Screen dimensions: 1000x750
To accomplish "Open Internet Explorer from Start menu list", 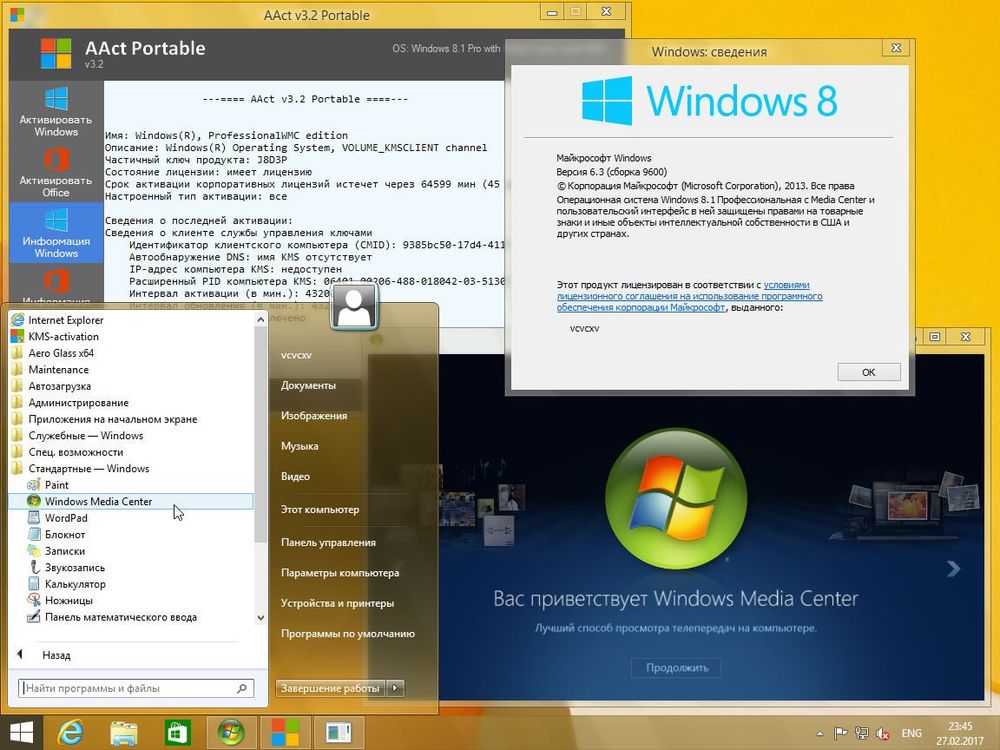I will pos(66,320).
